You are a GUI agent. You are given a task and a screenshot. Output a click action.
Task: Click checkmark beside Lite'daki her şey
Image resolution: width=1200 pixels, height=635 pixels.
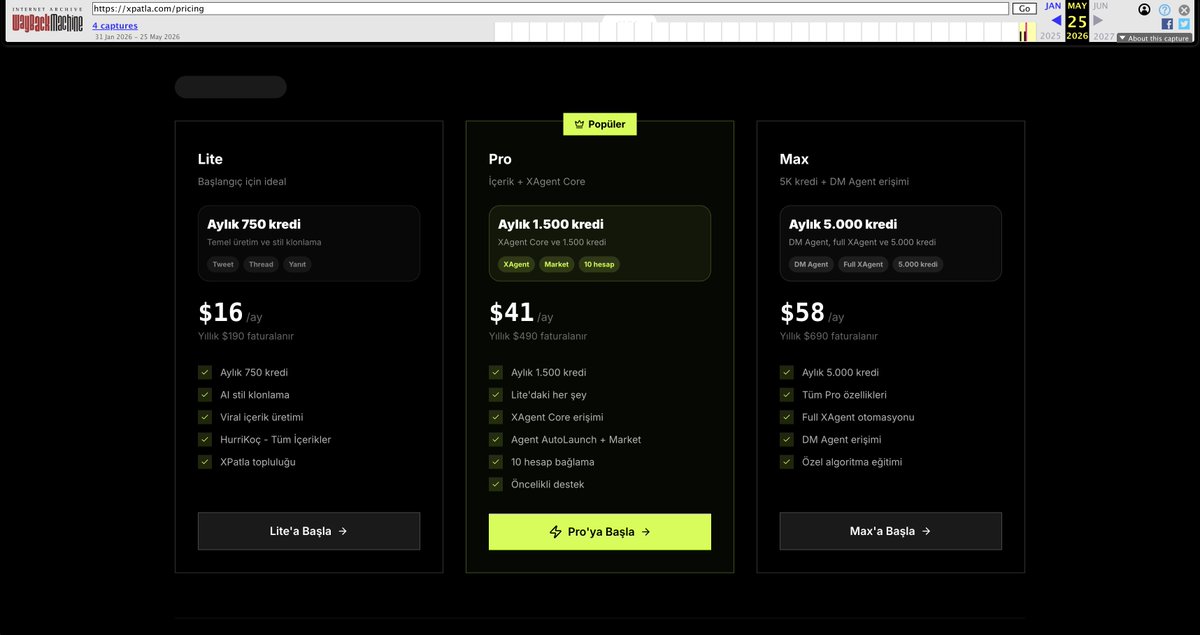click(x=496, y=394)
